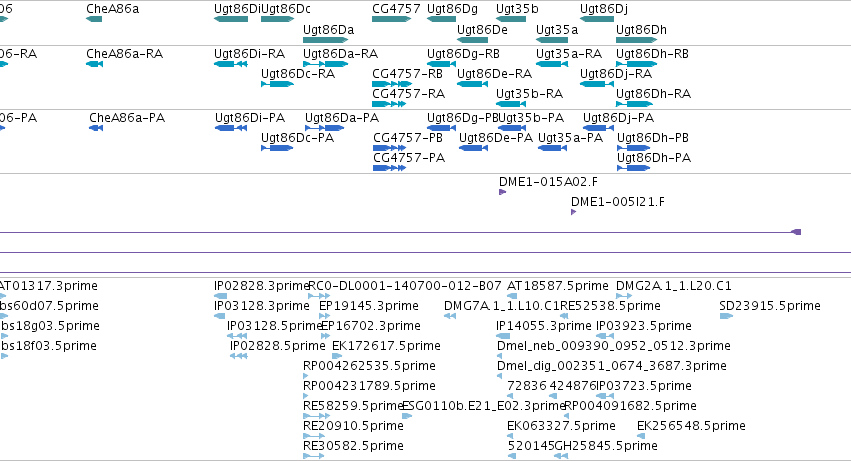Select the Ugt86De-PA protein
Screen dimensions: 851x461
[473, 148]
